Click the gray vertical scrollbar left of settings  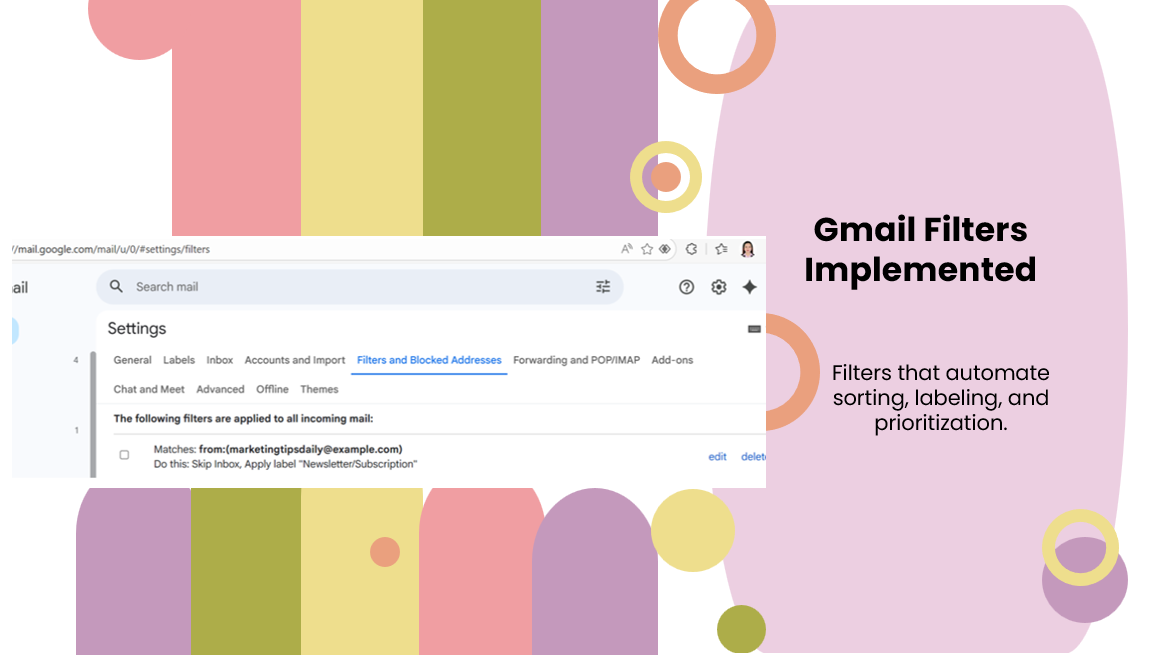click(x=93, y=414)
